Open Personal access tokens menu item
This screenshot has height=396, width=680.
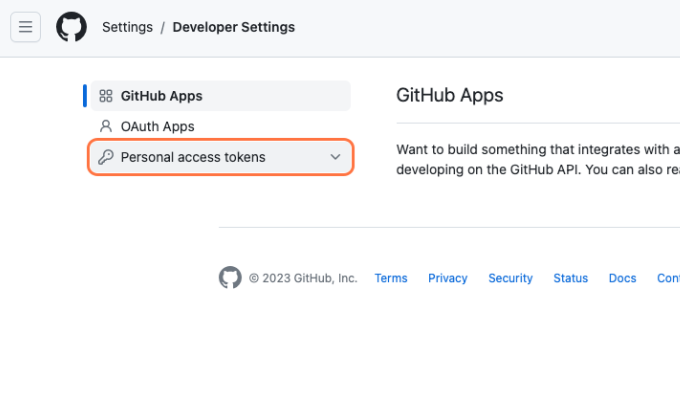tap(221, 157)
